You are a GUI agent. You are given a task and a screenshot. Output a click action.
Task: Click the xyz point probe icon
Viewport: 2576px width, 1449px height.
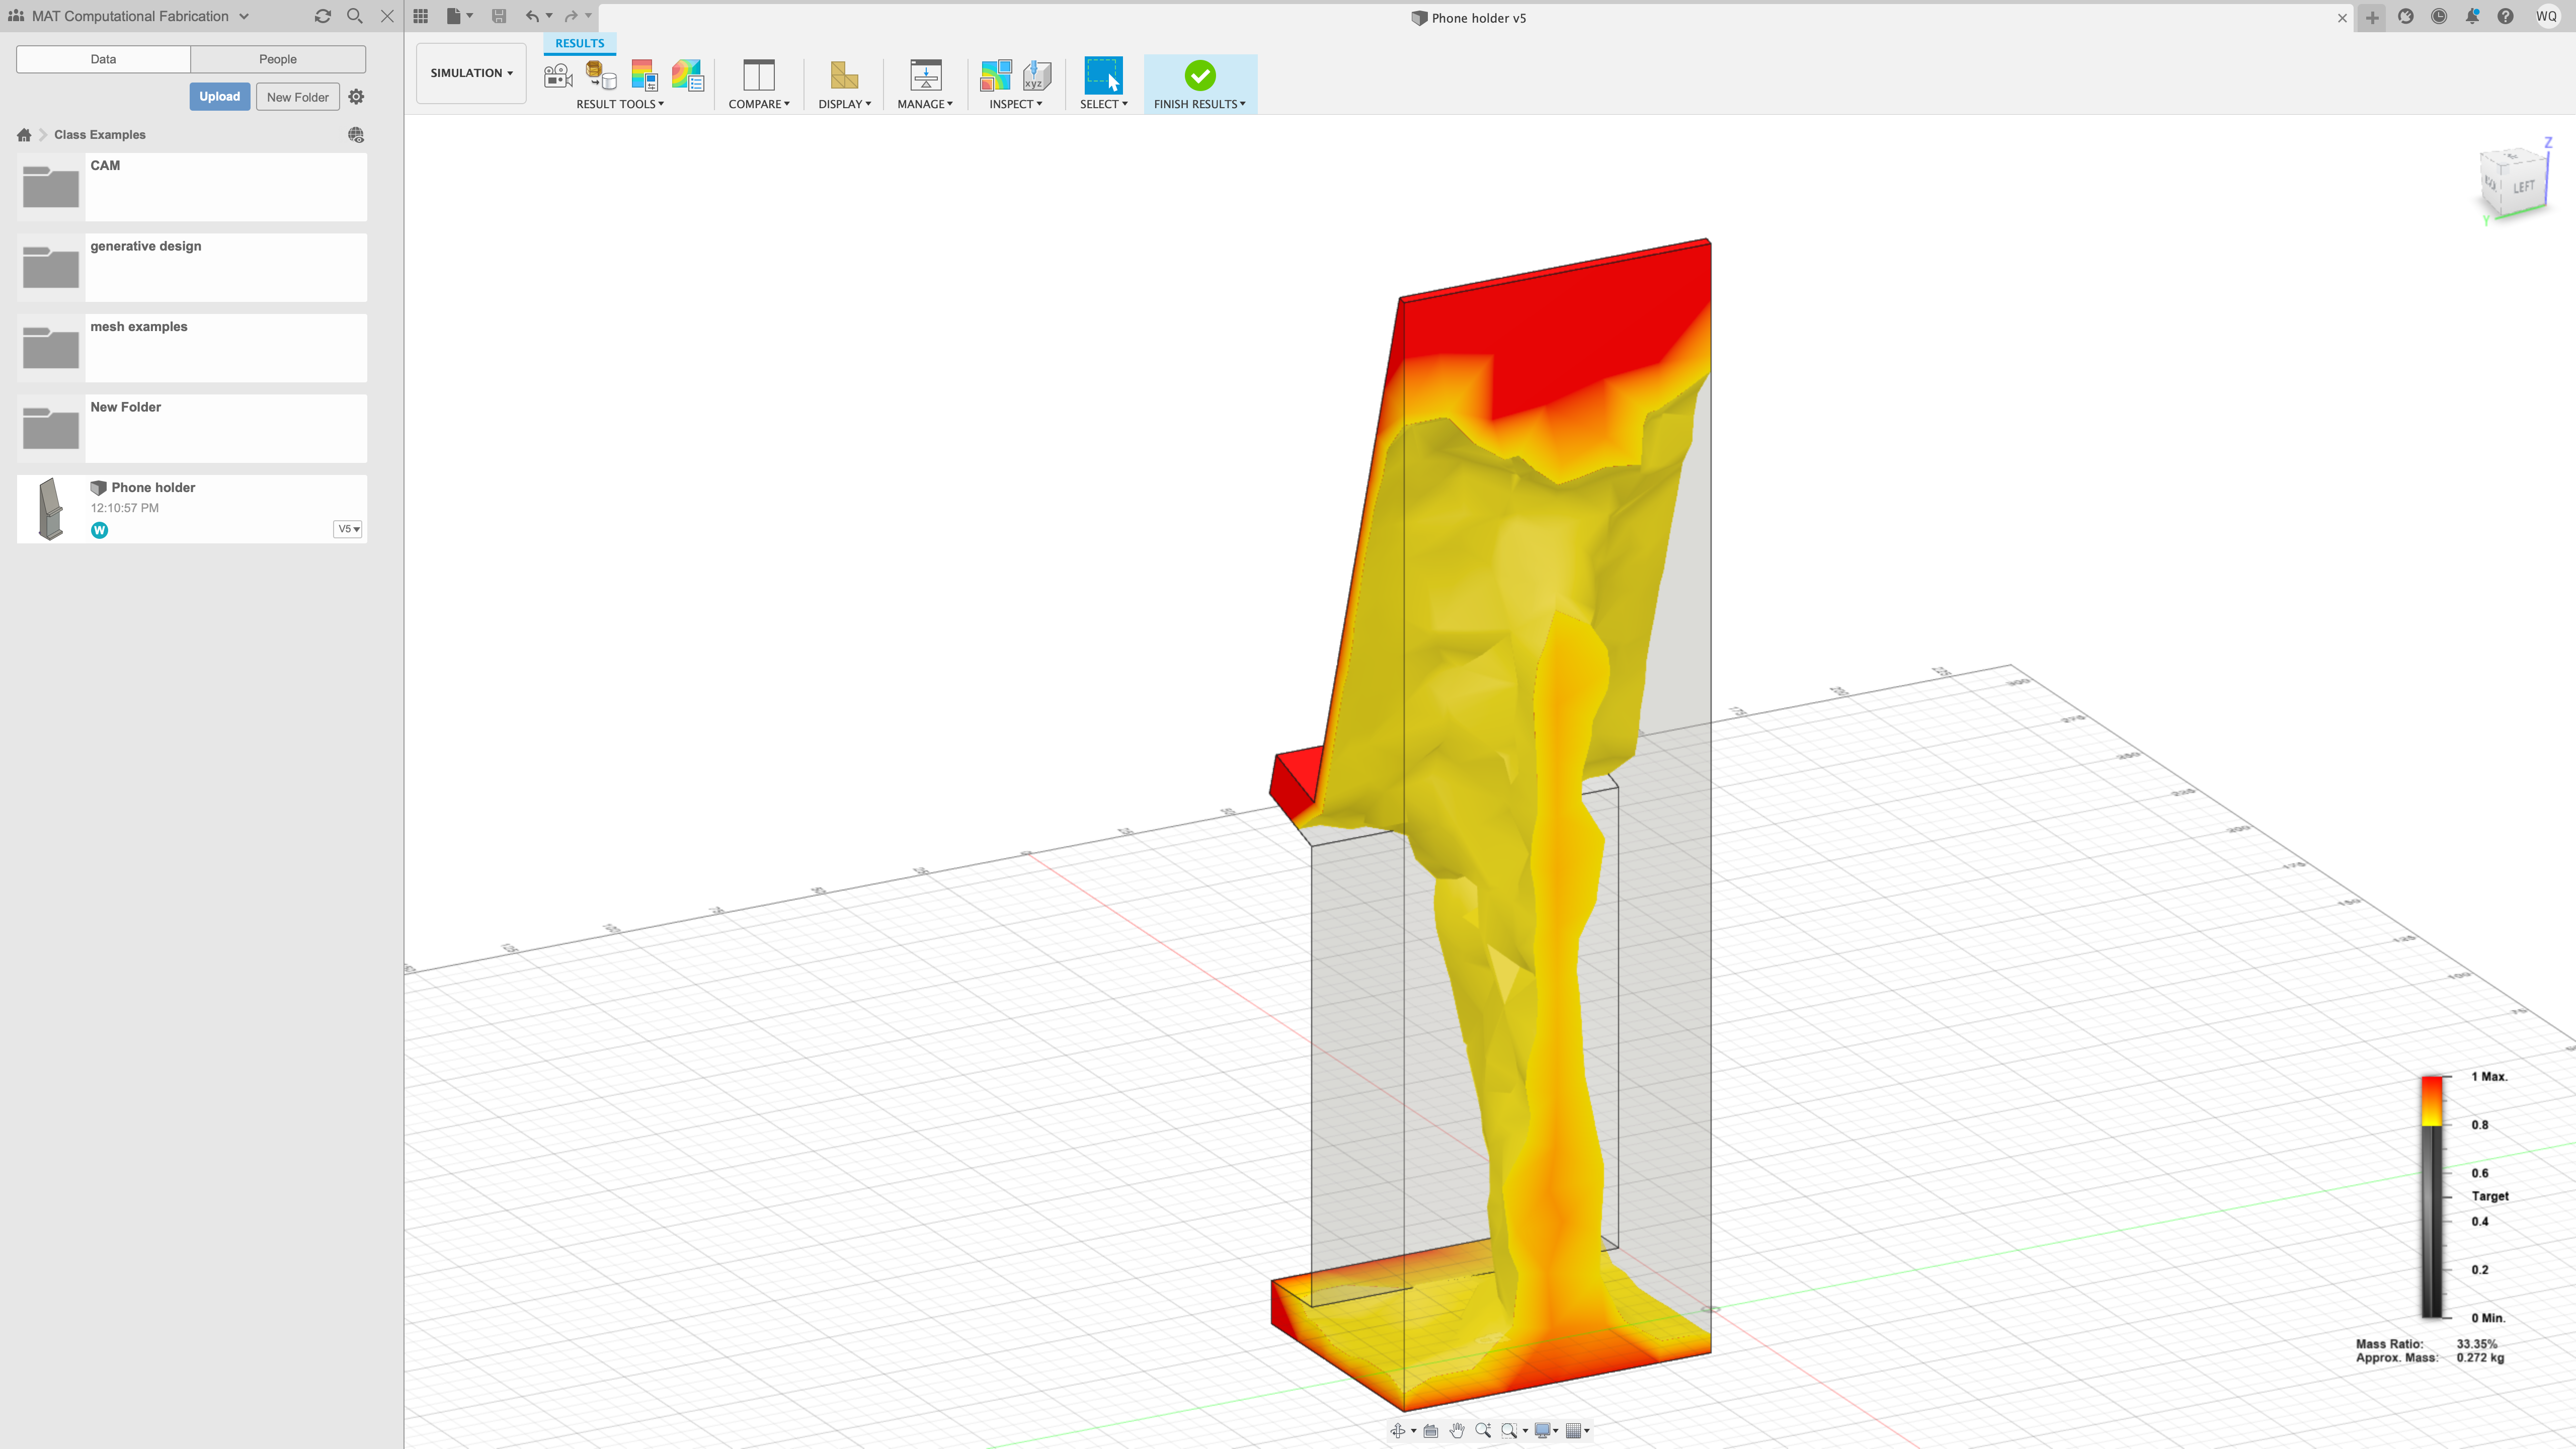point(1037,76)
